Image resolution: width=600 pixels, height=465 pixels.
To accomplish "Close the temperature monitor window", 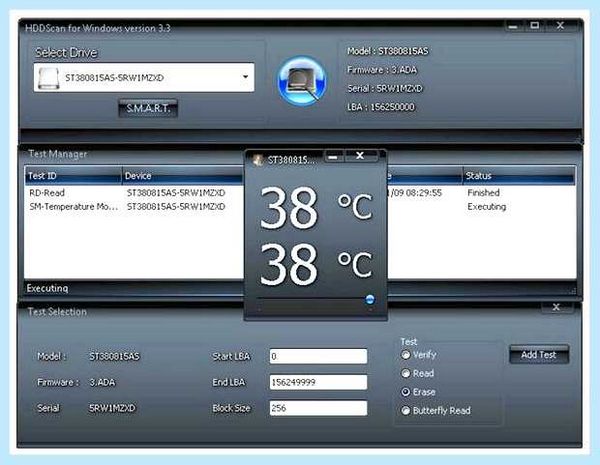I will pyautogui.click(x=360, y=156).
